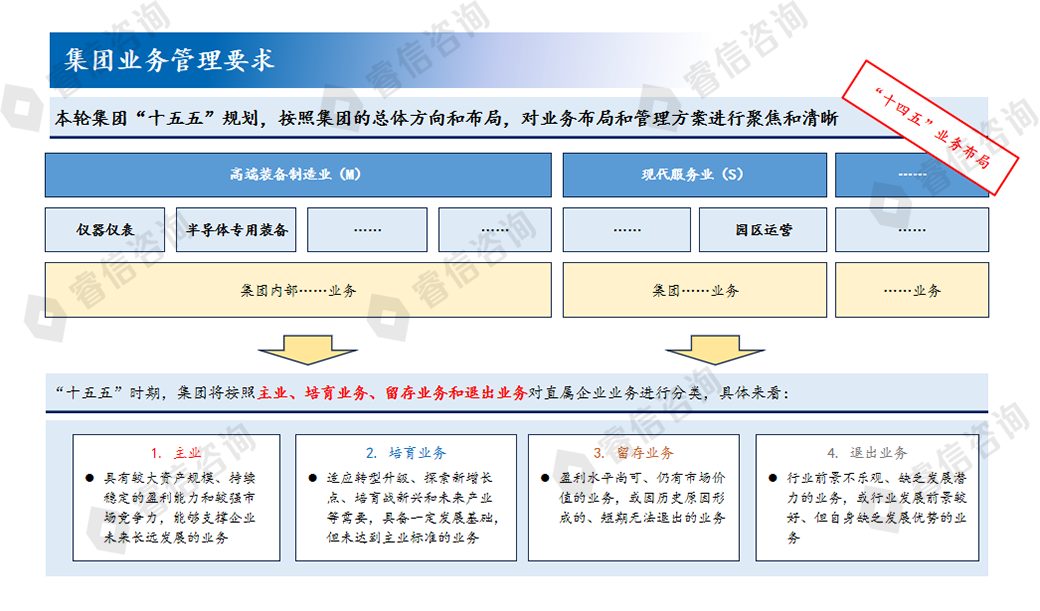Select the ellipsis box left of 园区运营
This screenshot has width=1040, height=611.
(626, 230)
